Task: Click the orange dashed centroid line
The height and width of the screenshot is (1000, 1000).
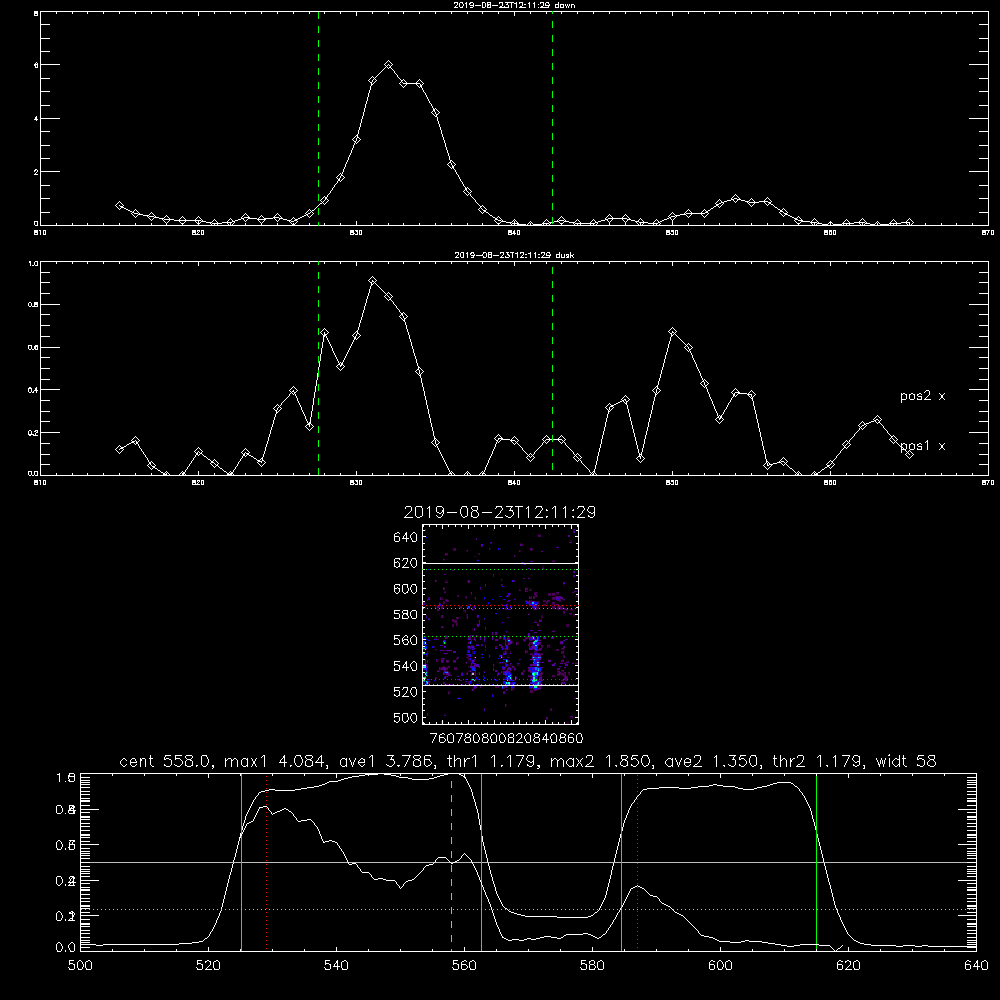Action: click(x=452, y=861)
